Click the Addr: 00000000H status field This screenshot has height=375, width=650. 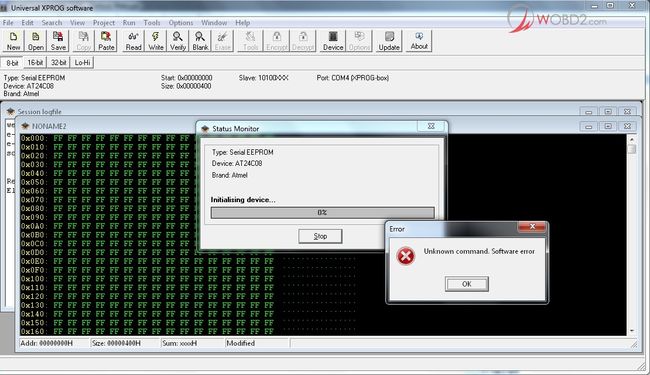pyautogui.click(x=54, y=343)
